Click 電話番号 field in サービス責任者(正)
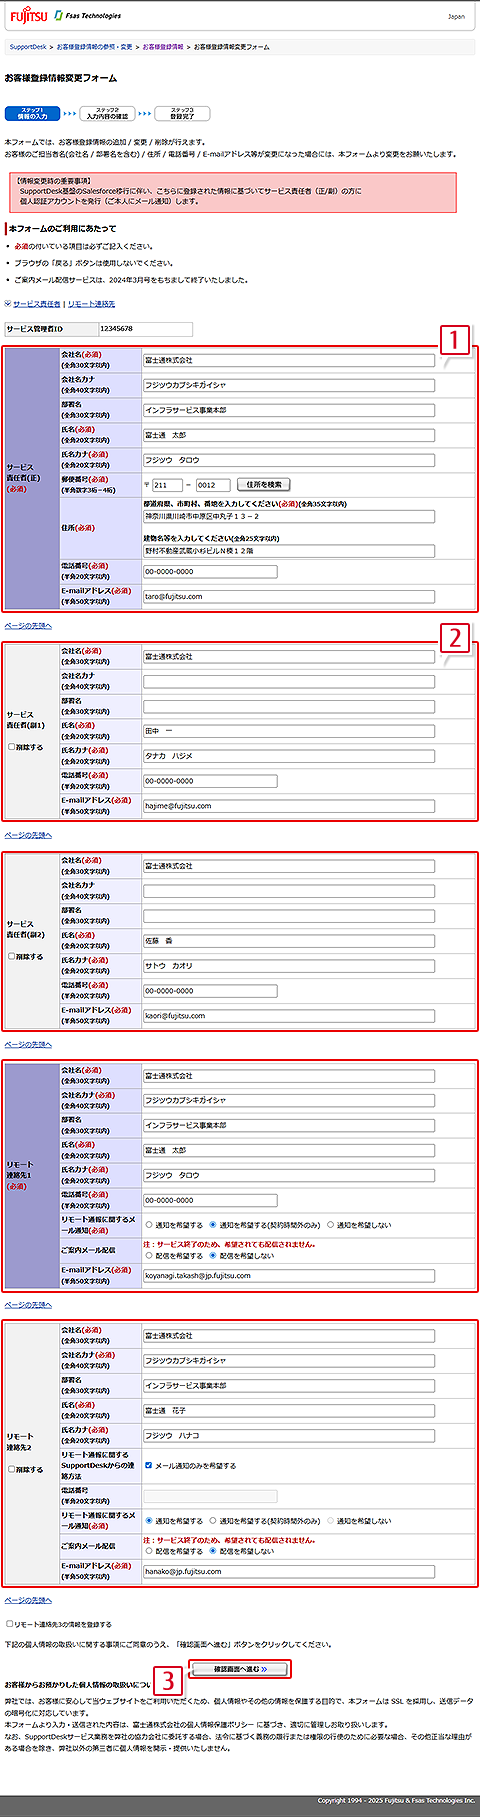 (210, 572)
